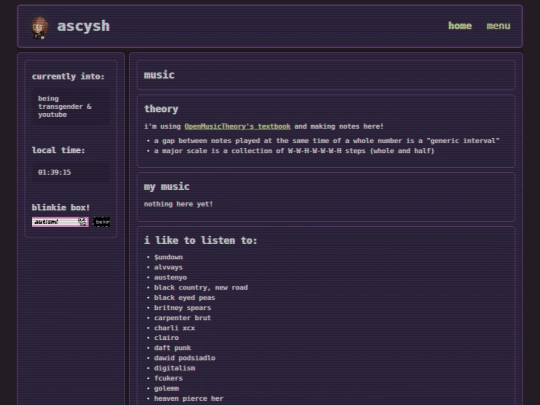Screen dimensions: 540x405
Task: Click the 'blinkie box!' heading
Action: pos(61,207)
